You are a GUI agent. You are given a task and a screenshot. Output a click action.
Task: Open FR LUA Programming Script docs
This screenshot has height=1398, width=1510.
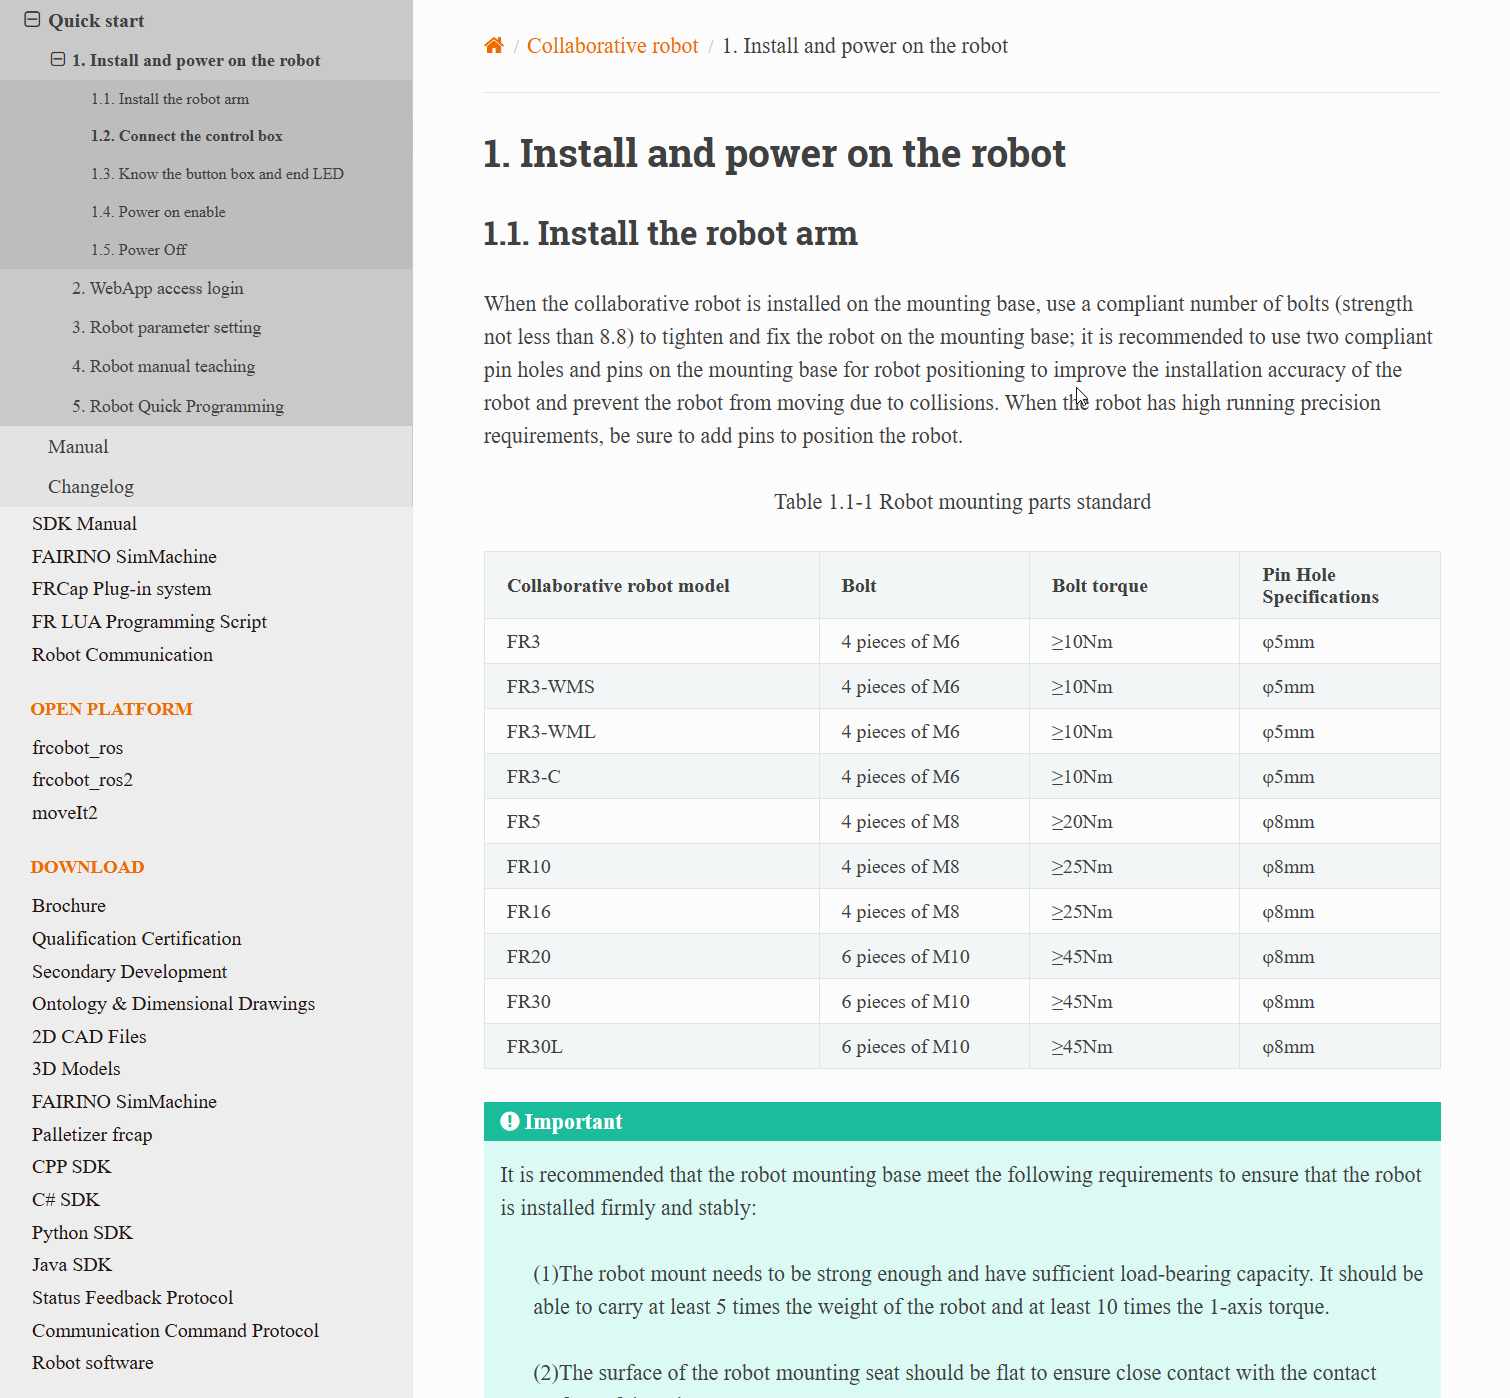[x=149, y=622]
